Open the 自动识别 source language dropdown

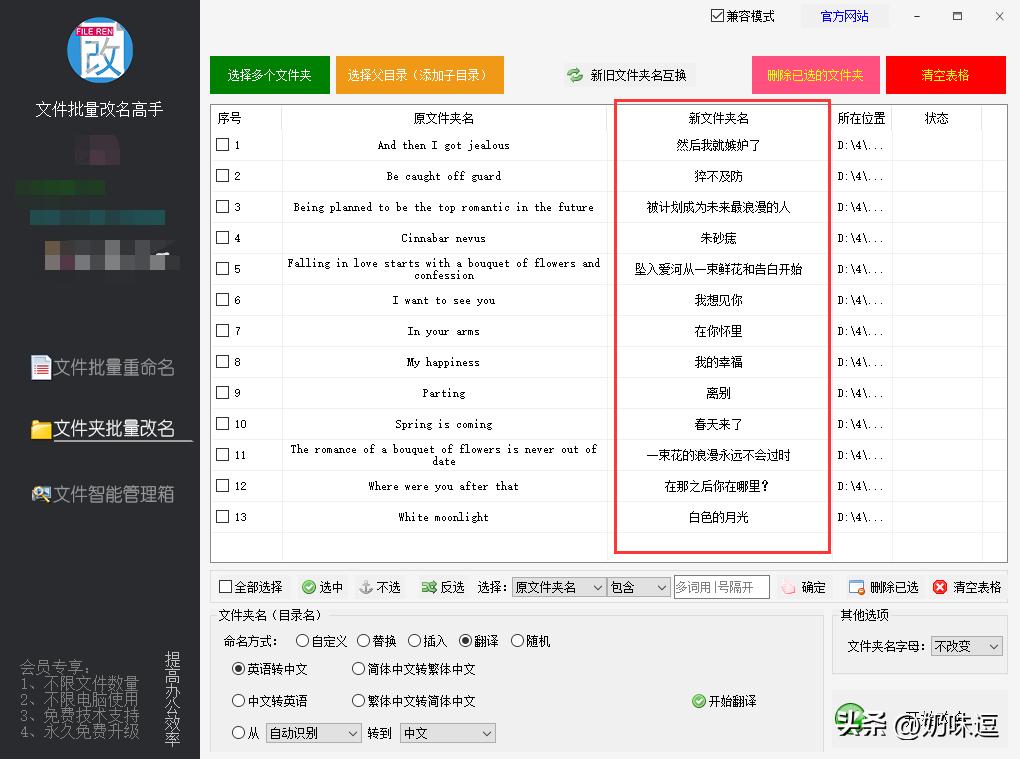click(313, 733)
